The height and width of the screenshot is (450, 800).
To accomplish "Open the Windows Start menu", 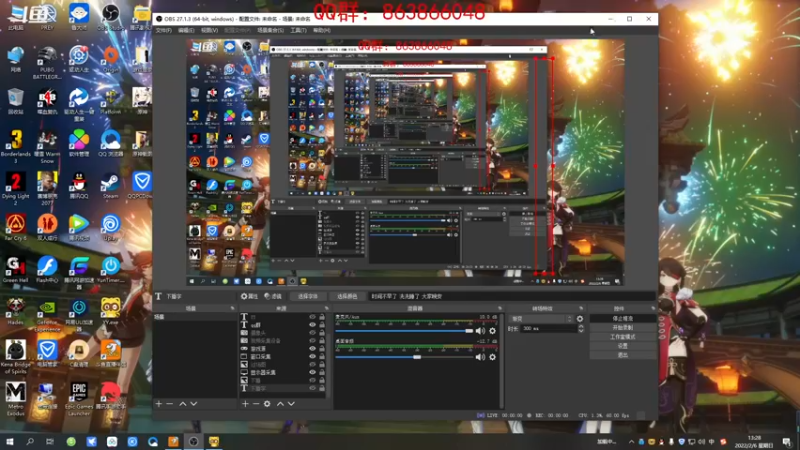I will (10, 441).
